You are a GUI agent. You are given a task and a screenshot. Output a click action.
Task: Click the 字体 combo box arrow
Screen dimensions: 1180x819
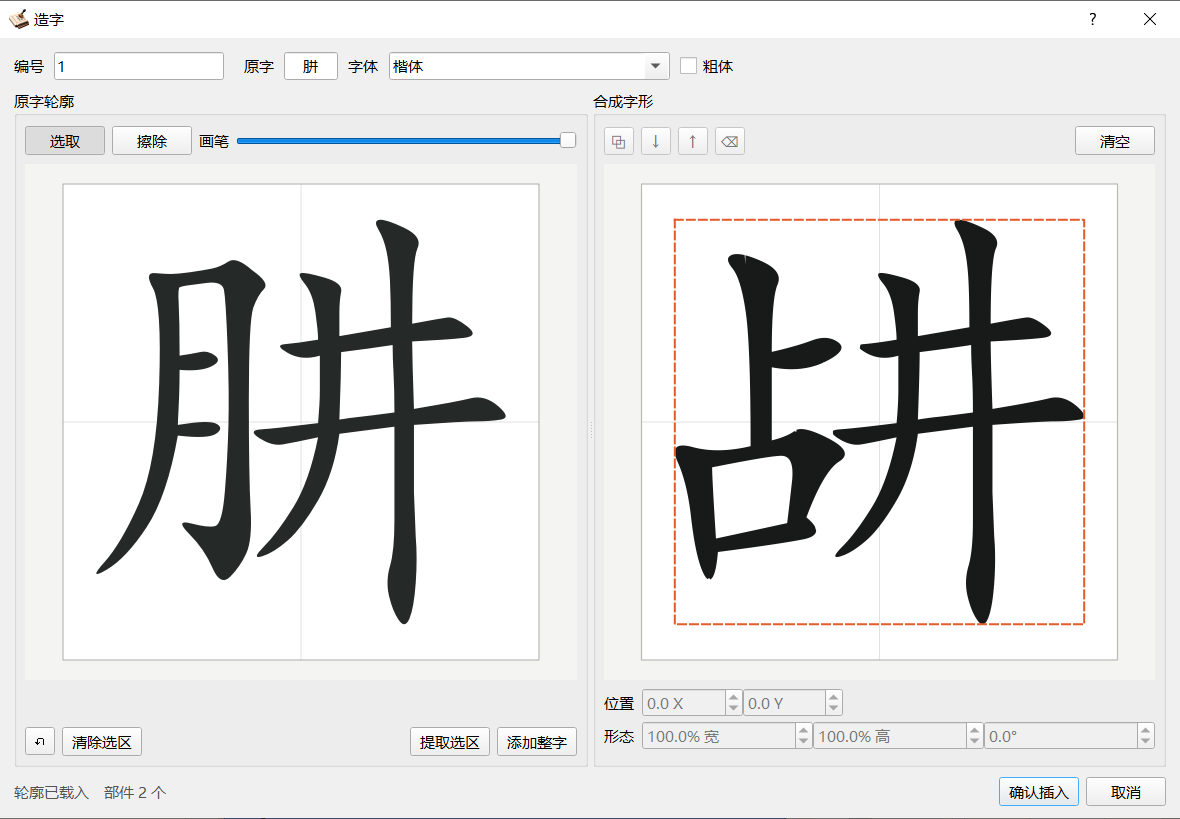pyautogui.click(x=656, y=66)
